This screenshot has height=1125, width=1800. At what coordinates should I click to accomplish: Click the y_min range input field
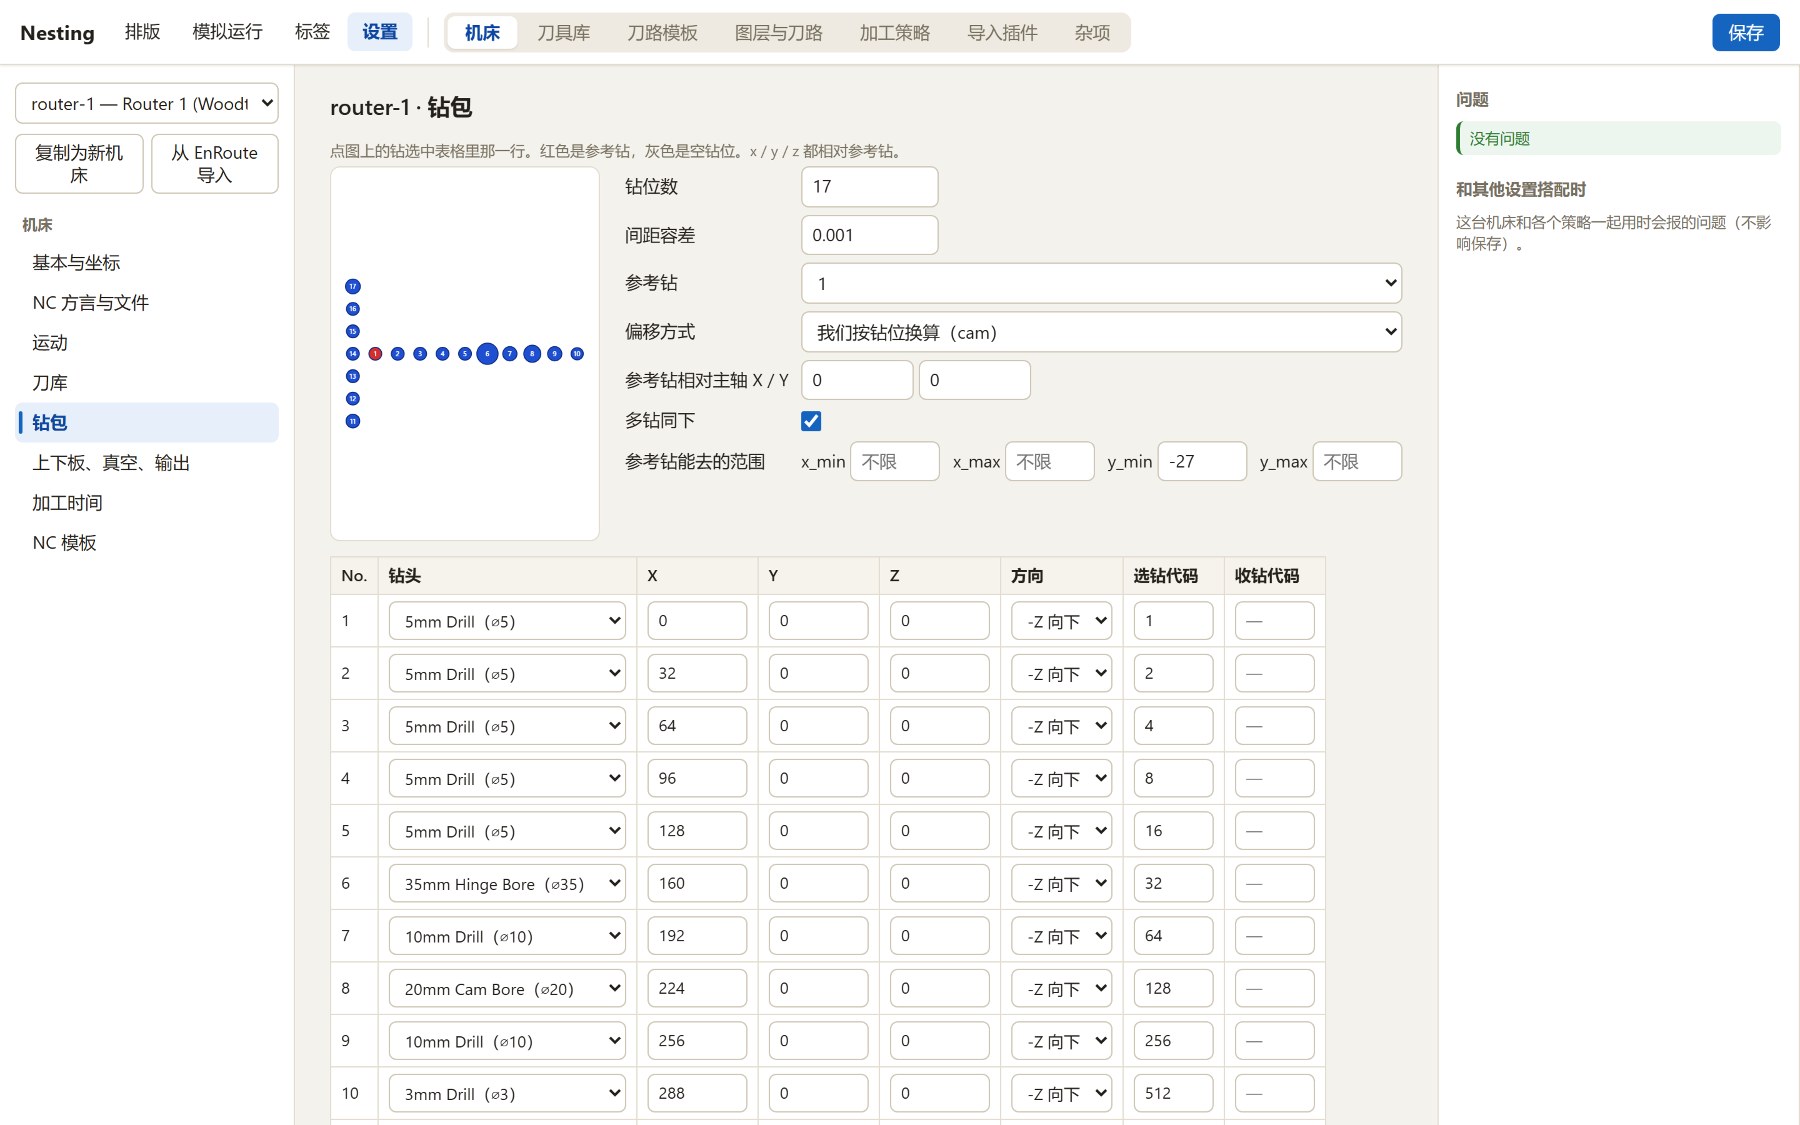pyautogui.click(x=1202, y=461)
